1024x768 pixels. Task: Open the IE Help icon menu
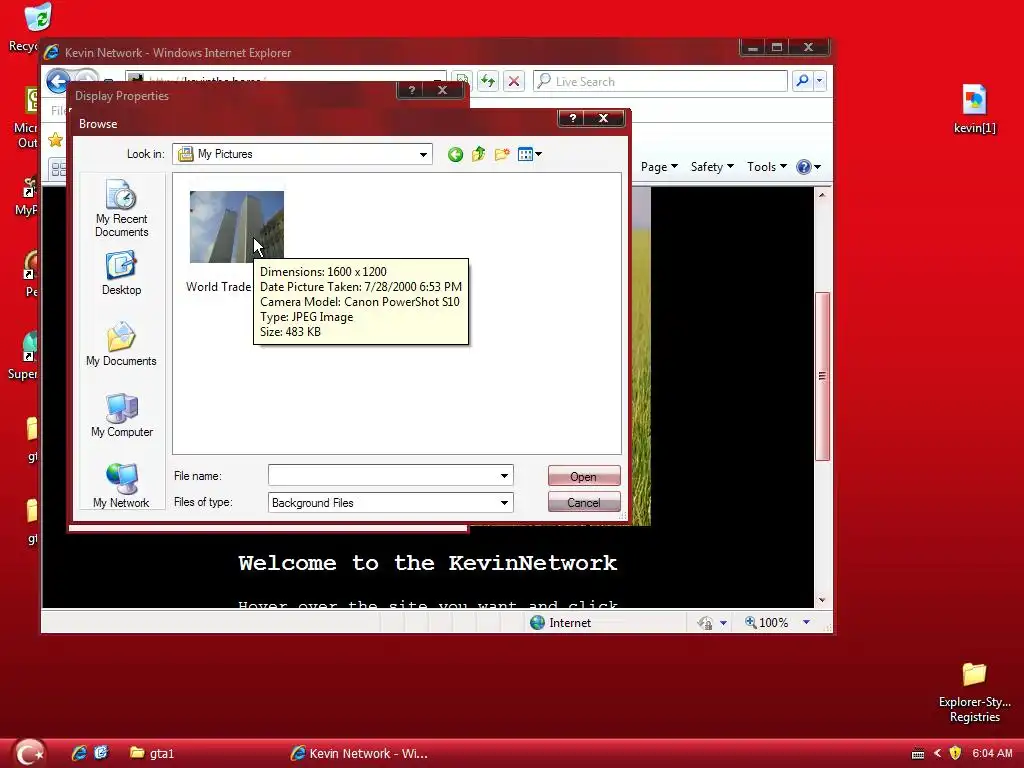pos(808,167)
